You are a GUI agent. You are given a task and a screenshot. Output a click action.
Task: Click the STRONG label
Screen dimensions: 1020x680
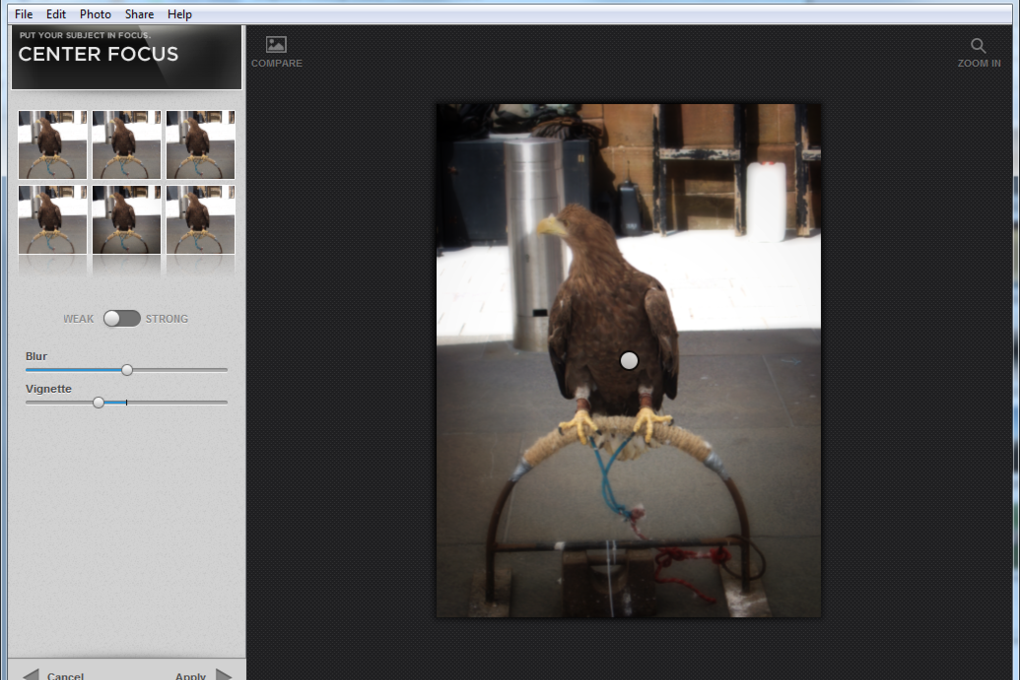click(167, 319)
